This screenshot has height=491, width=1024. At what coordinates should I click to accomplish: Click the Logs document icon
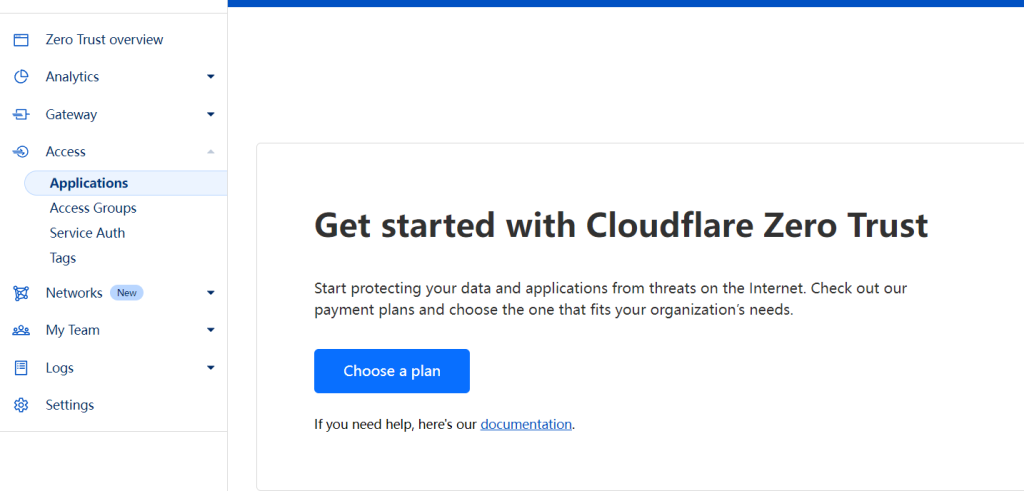click(21, 368)
